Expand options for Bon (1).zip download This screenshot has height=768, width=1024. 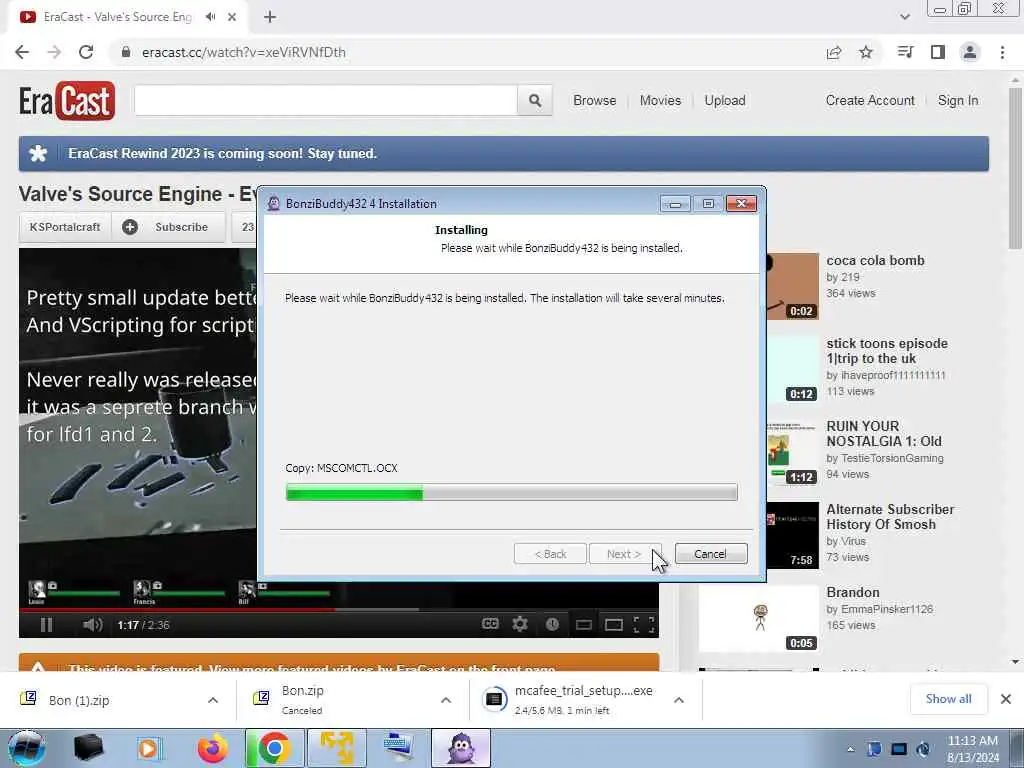pyautogui.click(x=213, y=700)
